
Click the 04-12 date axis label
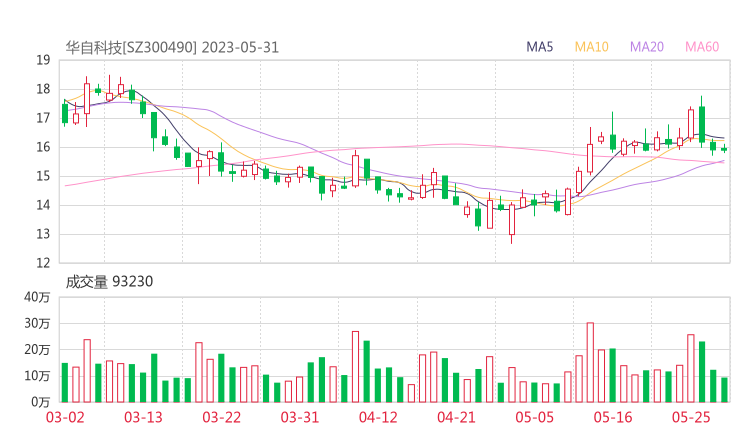pos(378,417)
